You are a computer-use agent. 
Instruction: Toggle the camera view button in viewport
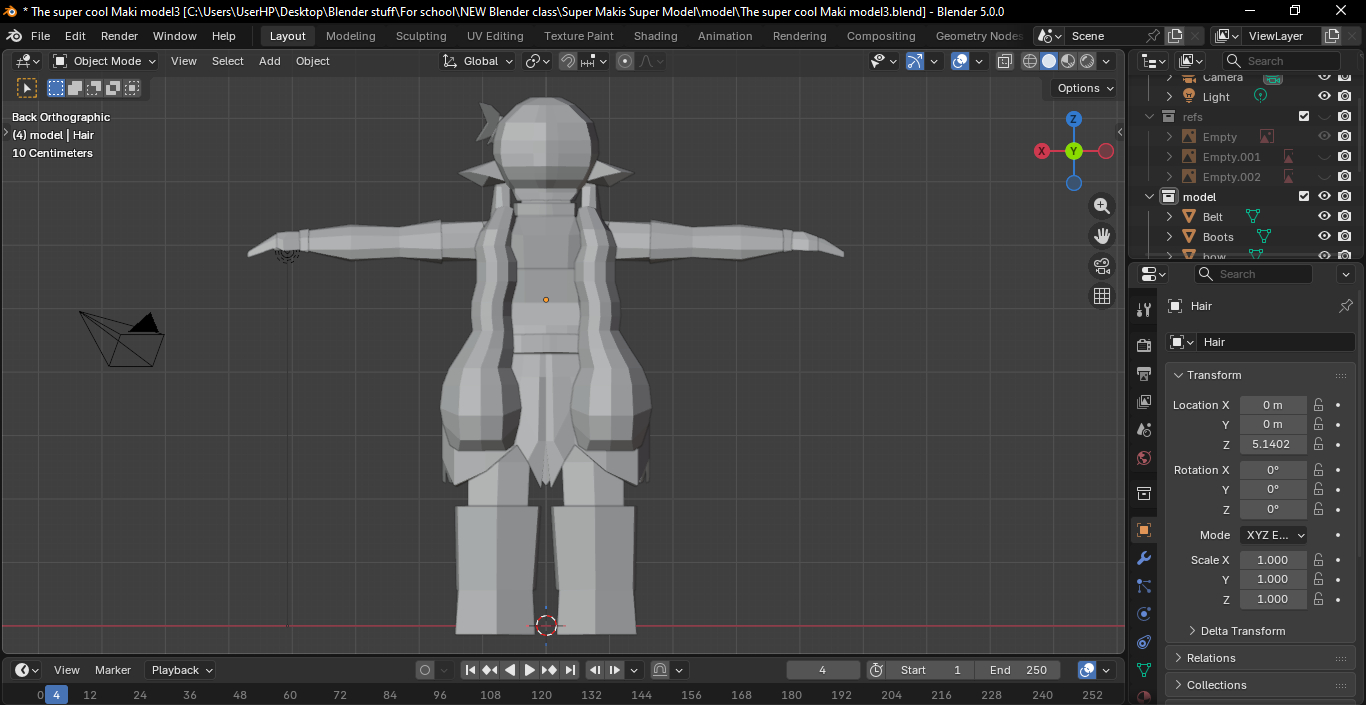(x=1102, y=266)
